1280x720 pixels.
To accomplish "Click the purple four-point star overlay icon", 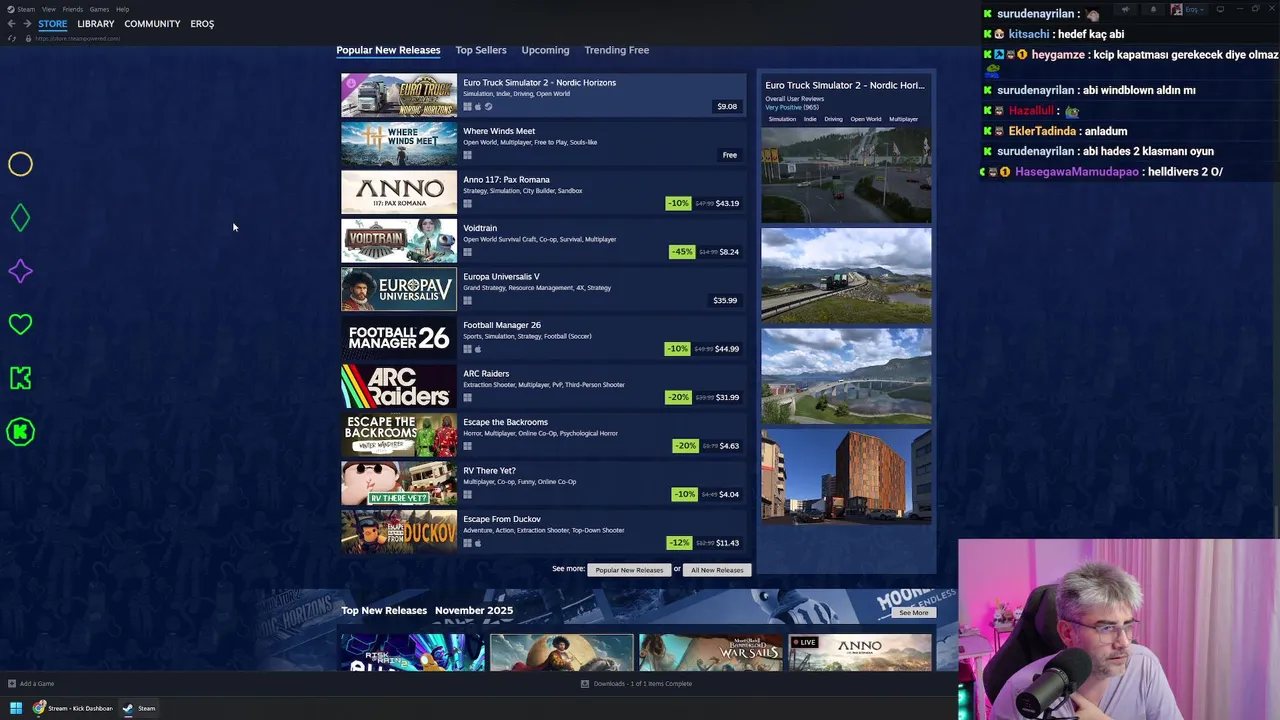I will (20, 271).
